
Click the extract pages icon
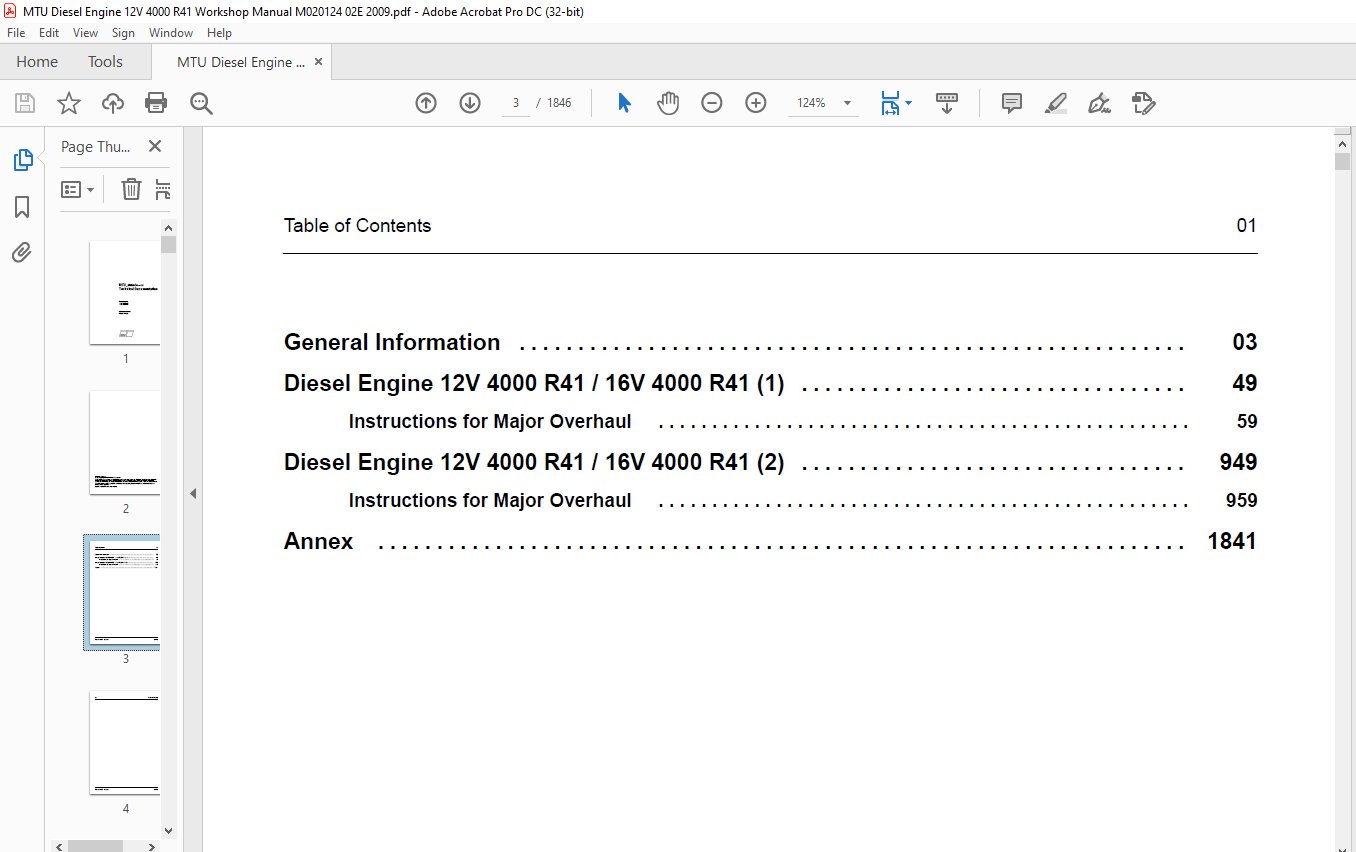[x=164, y=189]
